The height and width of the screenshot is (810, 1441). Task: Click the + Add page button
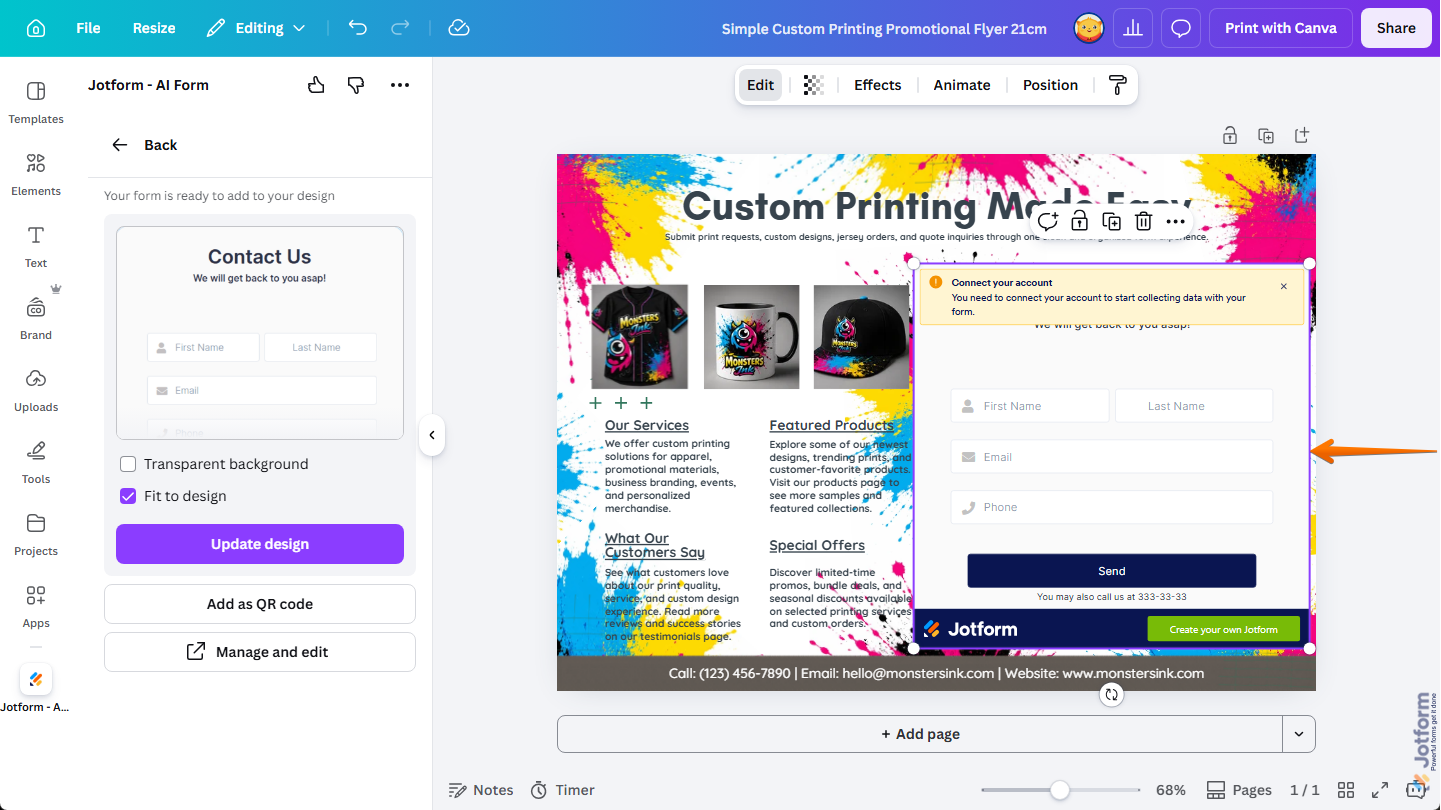coord(920,734)
